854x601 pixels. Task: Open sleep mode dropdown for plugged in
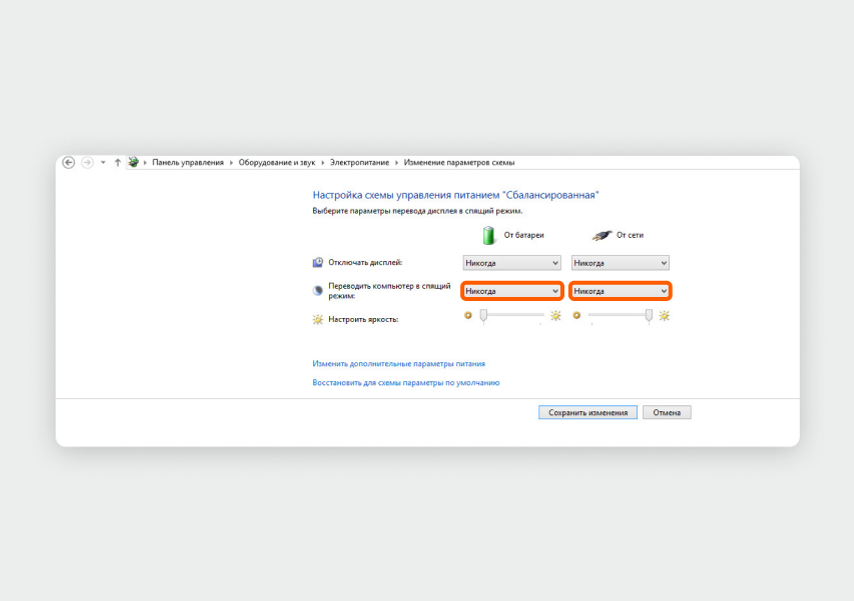click(620, 291)
